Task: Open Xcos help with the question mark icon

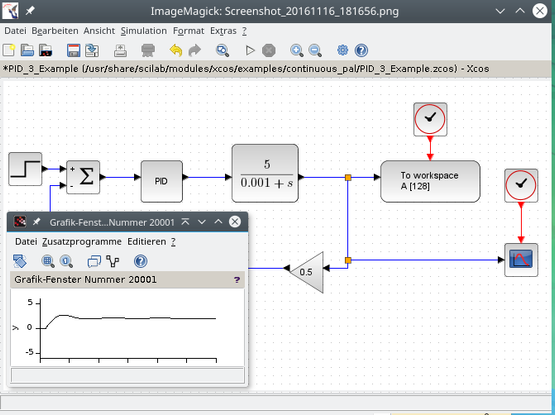Action: coord(361,50)
